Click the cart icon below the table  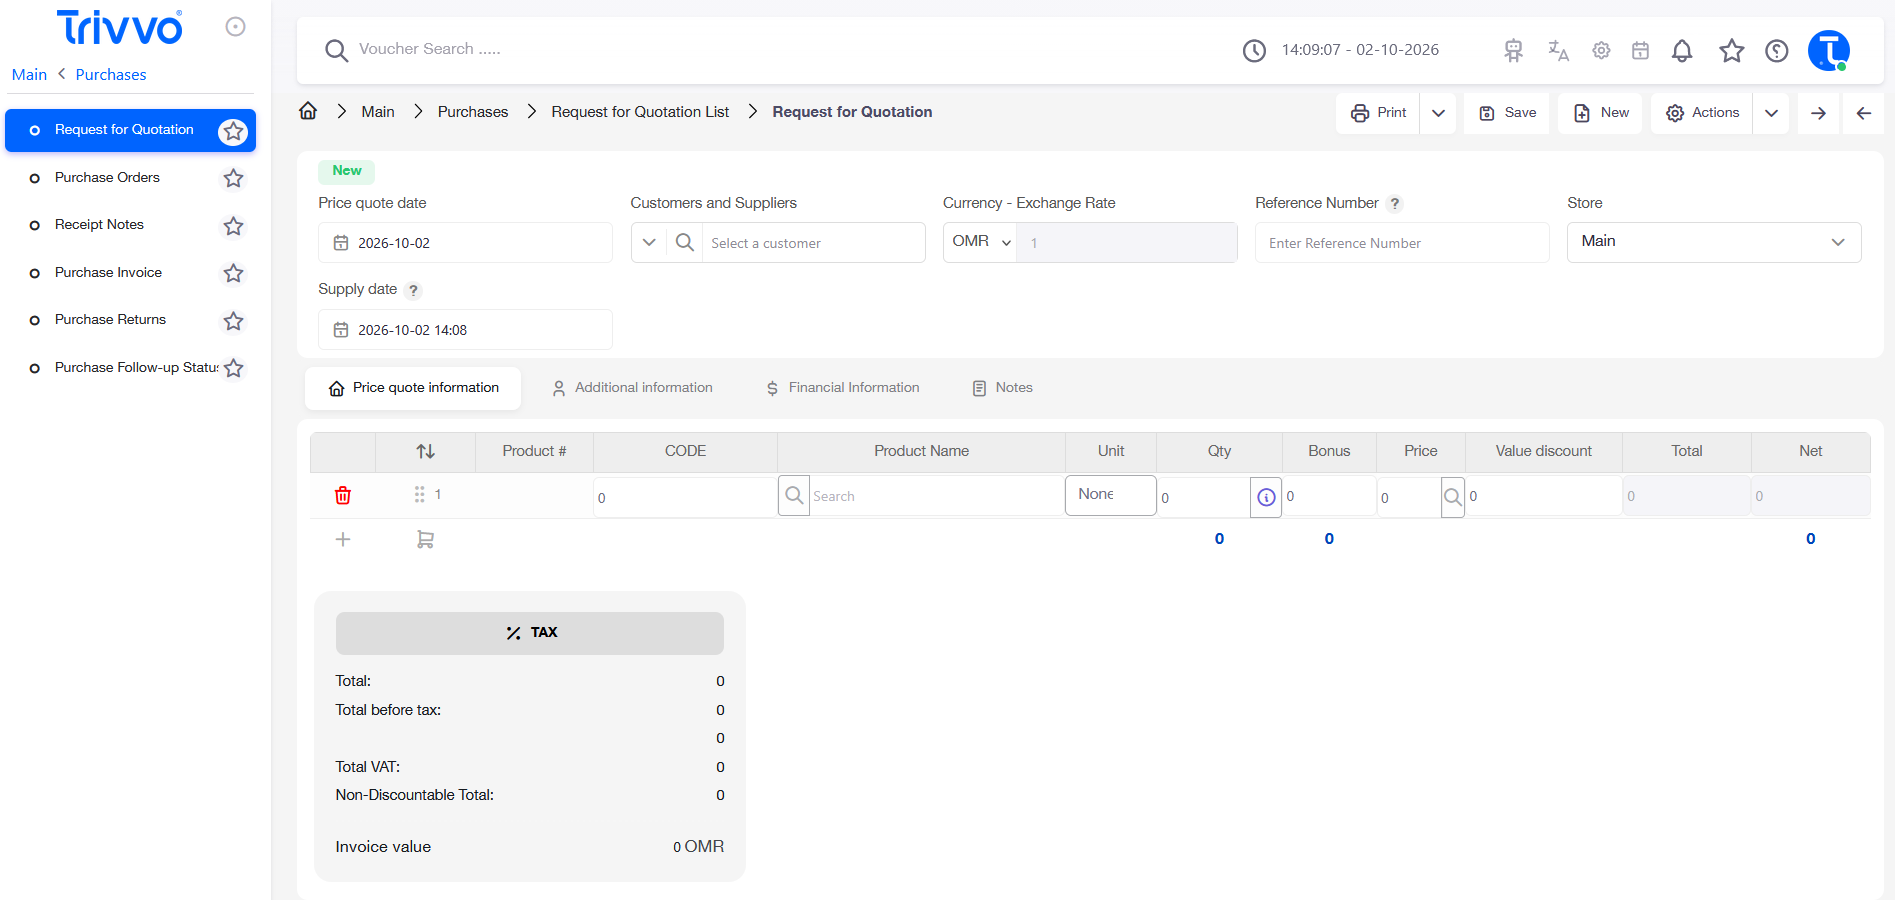point(425,539)
